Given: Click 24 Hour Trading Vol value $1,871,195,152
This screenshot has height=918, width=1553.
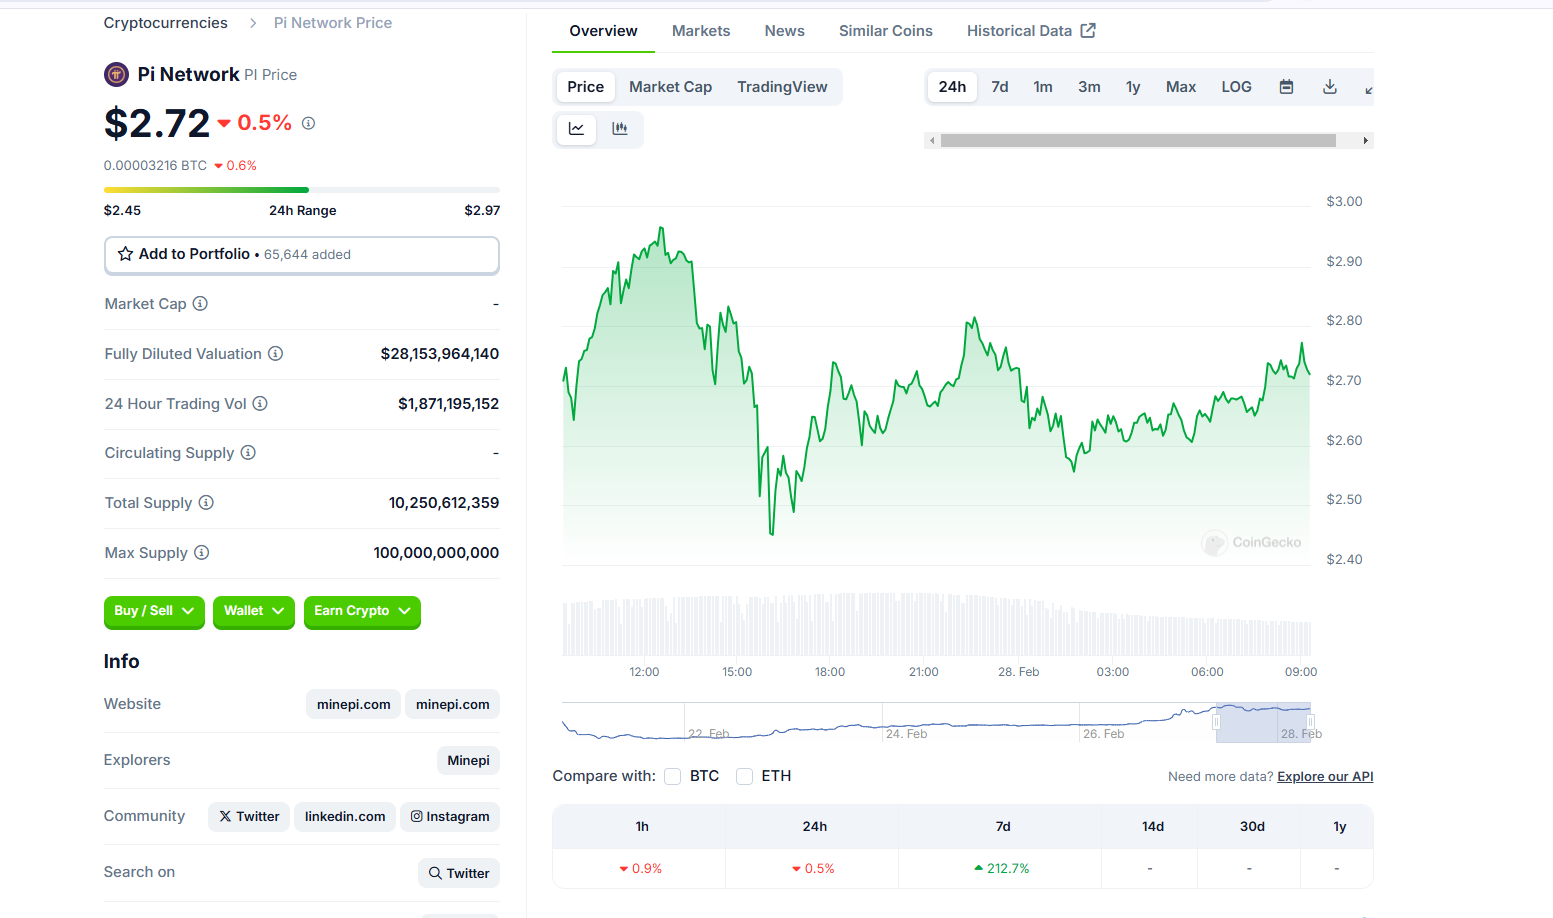Looking at the screenshot, I should click(x=448, y=404).
